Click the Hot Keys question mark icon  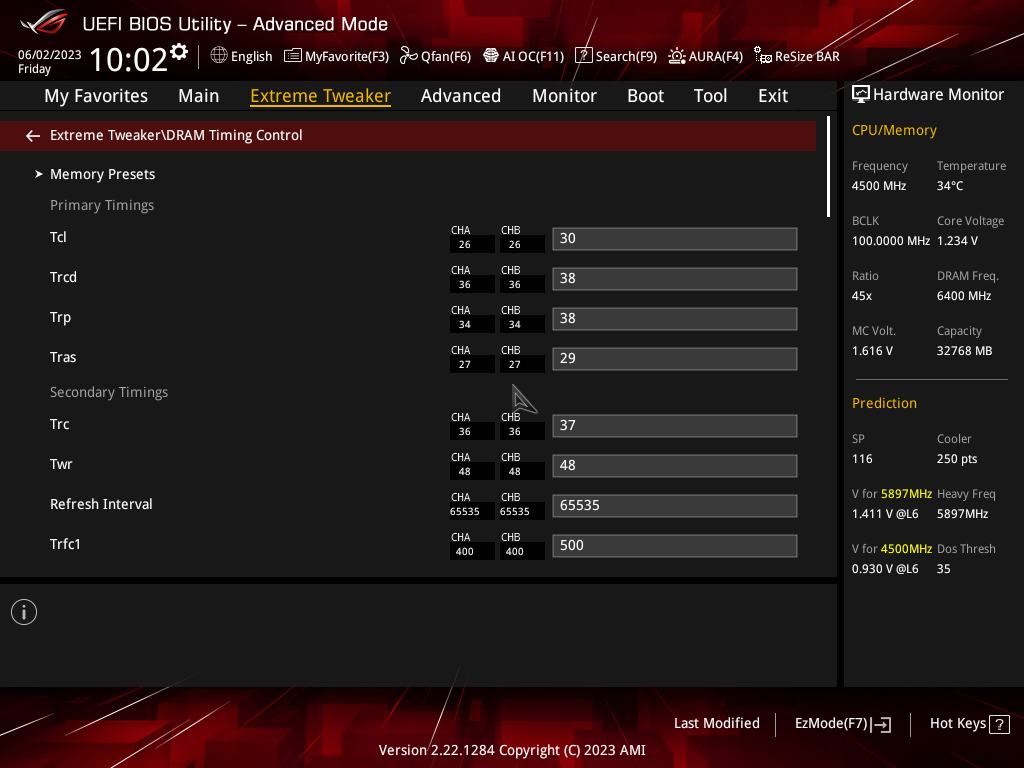point(999,724)
